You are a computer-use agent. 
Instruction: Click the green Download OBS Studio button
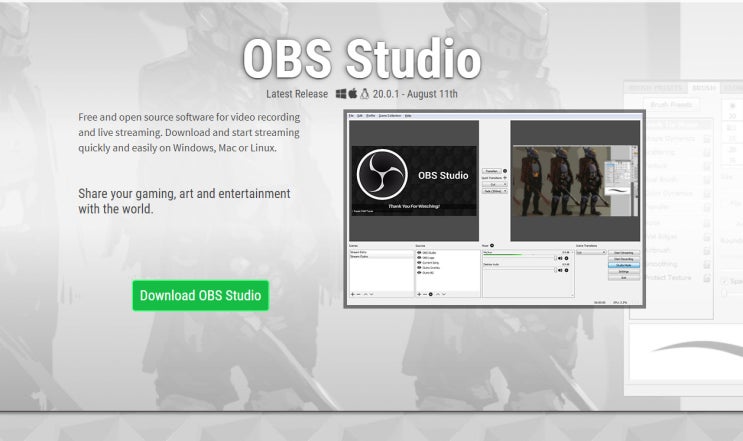(200, 296)
